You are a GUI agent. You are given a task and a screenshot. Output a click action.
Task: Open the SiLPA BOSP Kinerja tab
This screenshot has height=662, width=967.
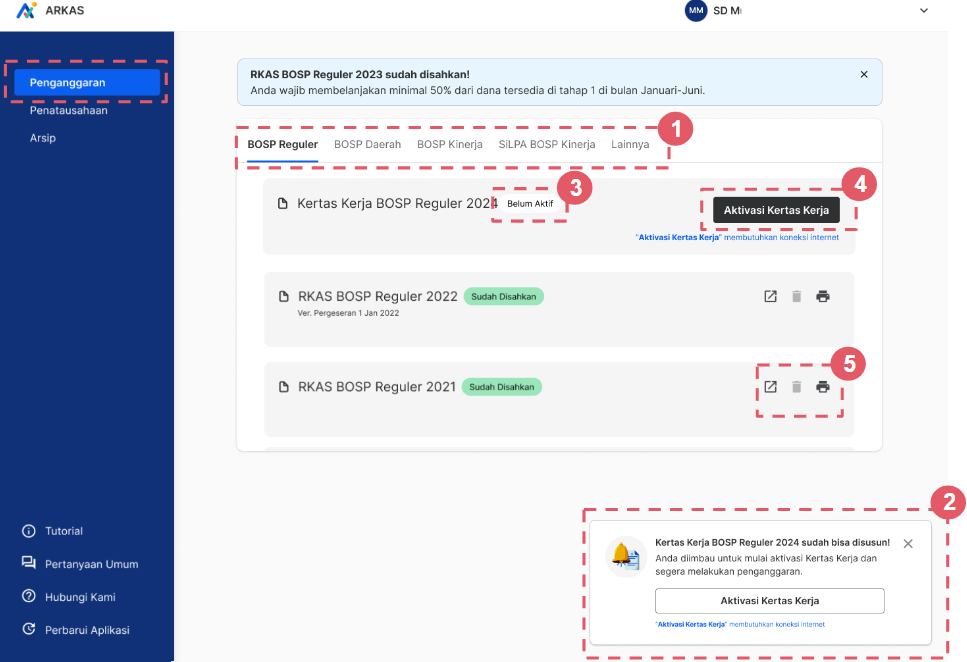tap(547, 144)
